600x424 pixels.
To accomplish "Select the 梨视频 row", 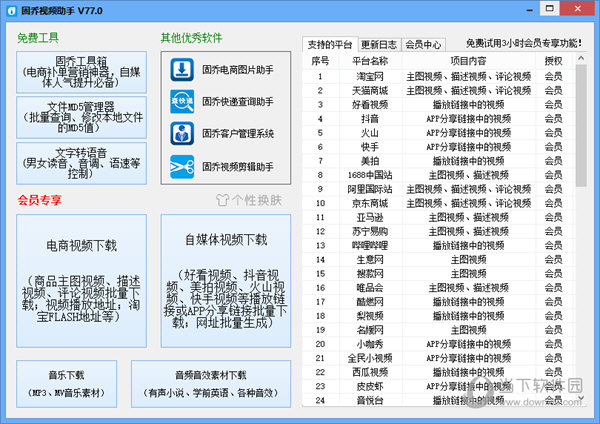I will (439, 316).
